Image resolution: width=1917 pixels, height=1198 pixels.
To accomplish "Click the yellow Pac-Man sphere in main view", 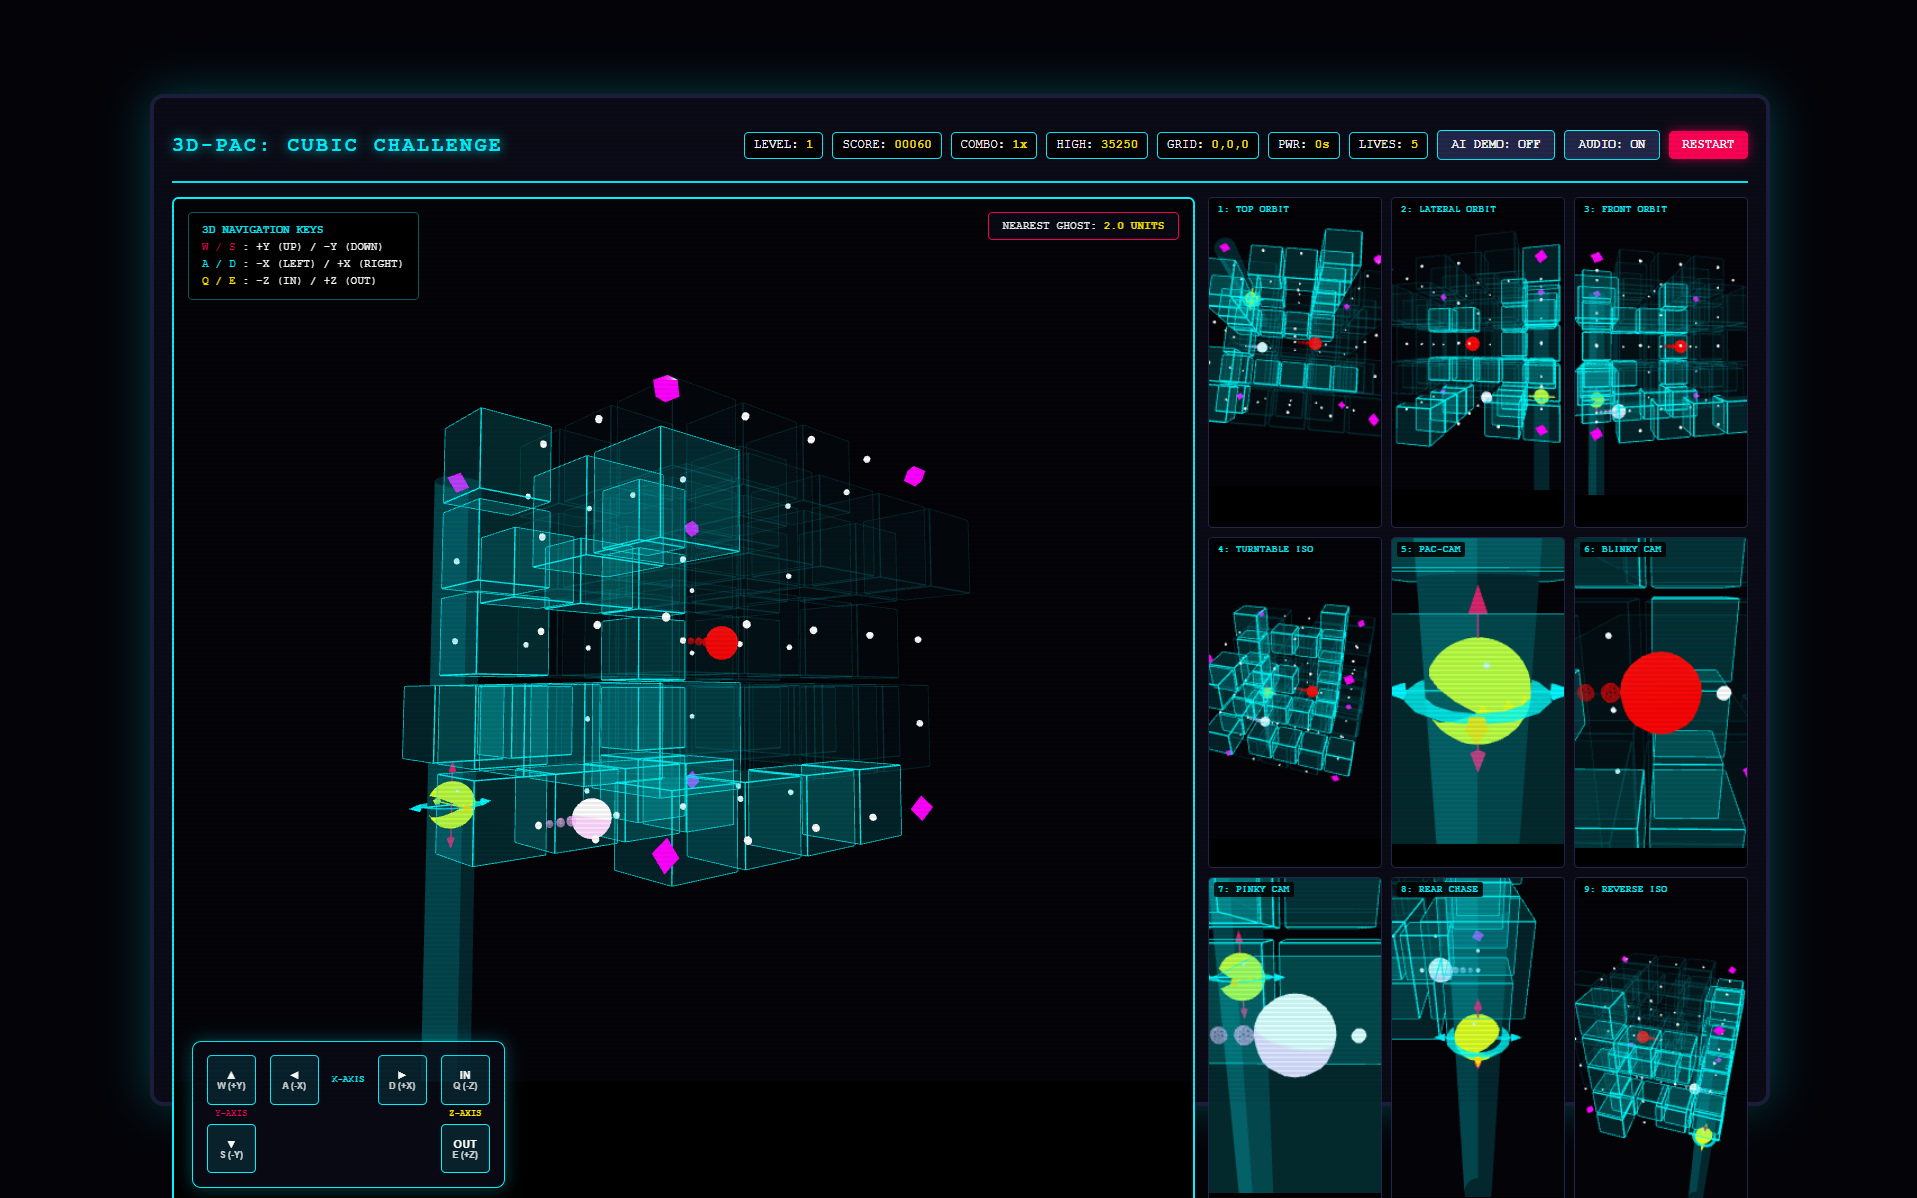I will tap(452, 804).
